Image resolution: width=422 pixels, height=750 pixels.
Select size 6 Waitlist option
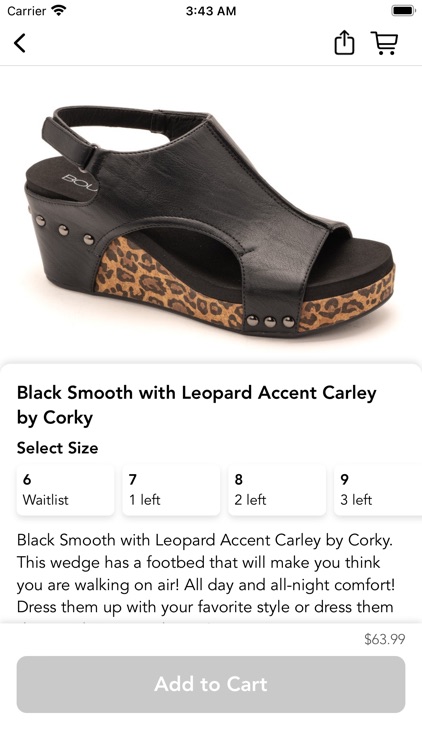pos(66,490)
